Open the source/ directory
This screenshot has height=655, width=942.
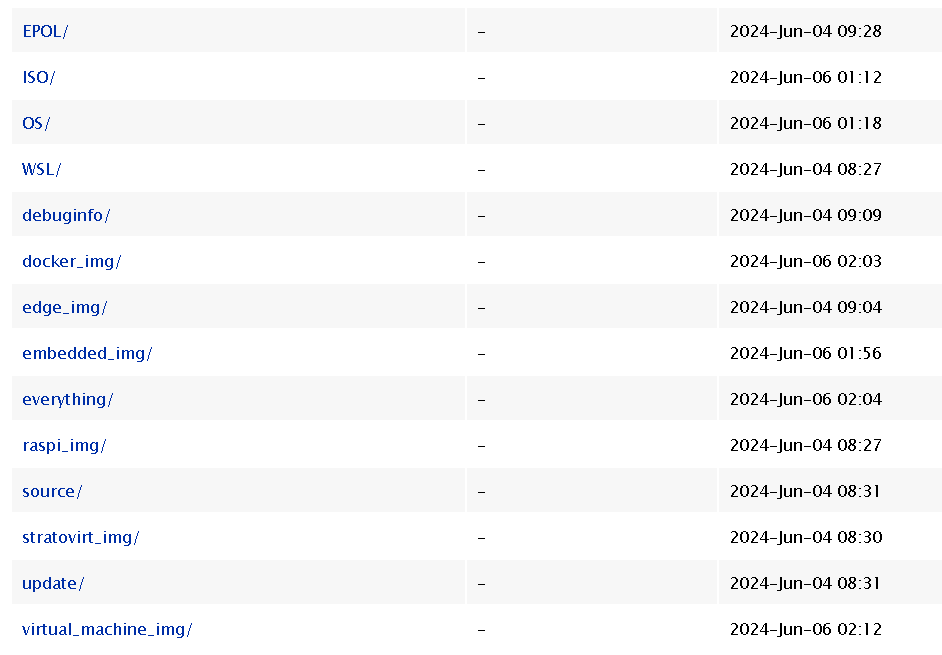click(x=52, y=491)
